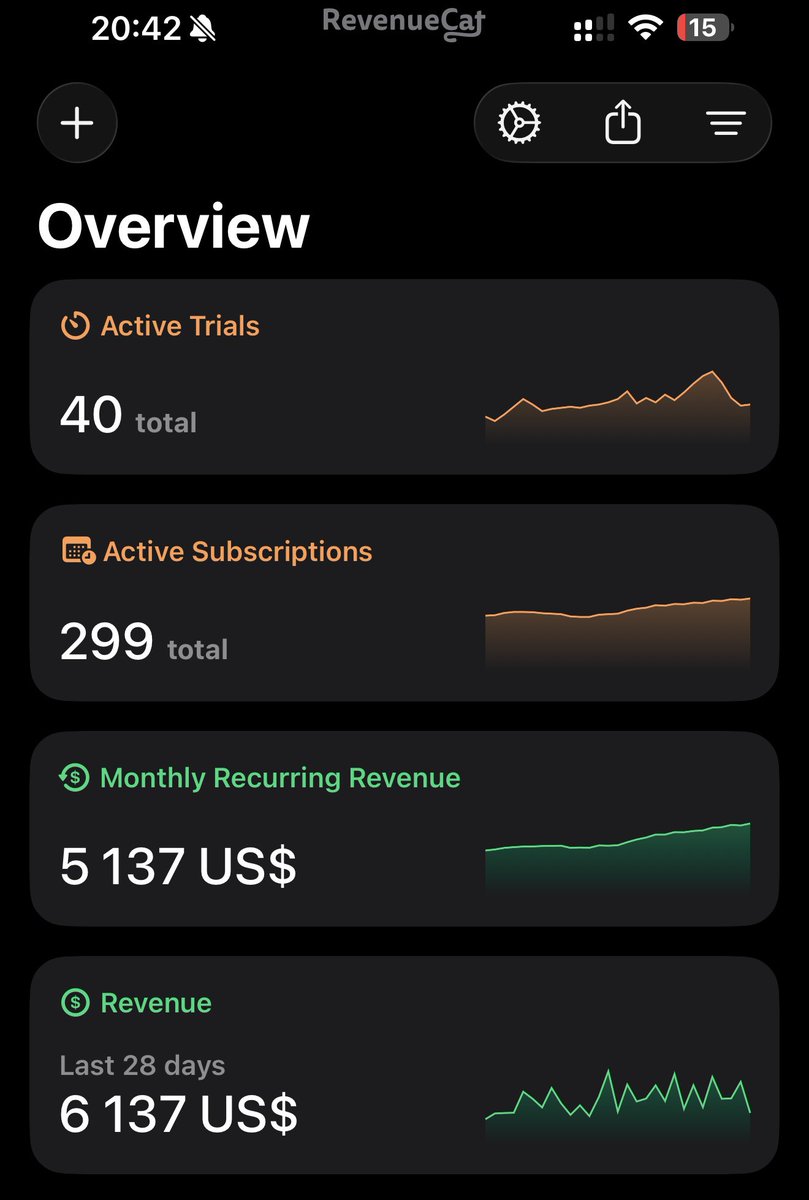The image size is (809, 1200).
Task: Tap the plus add button
Action: tap(77, 124)
